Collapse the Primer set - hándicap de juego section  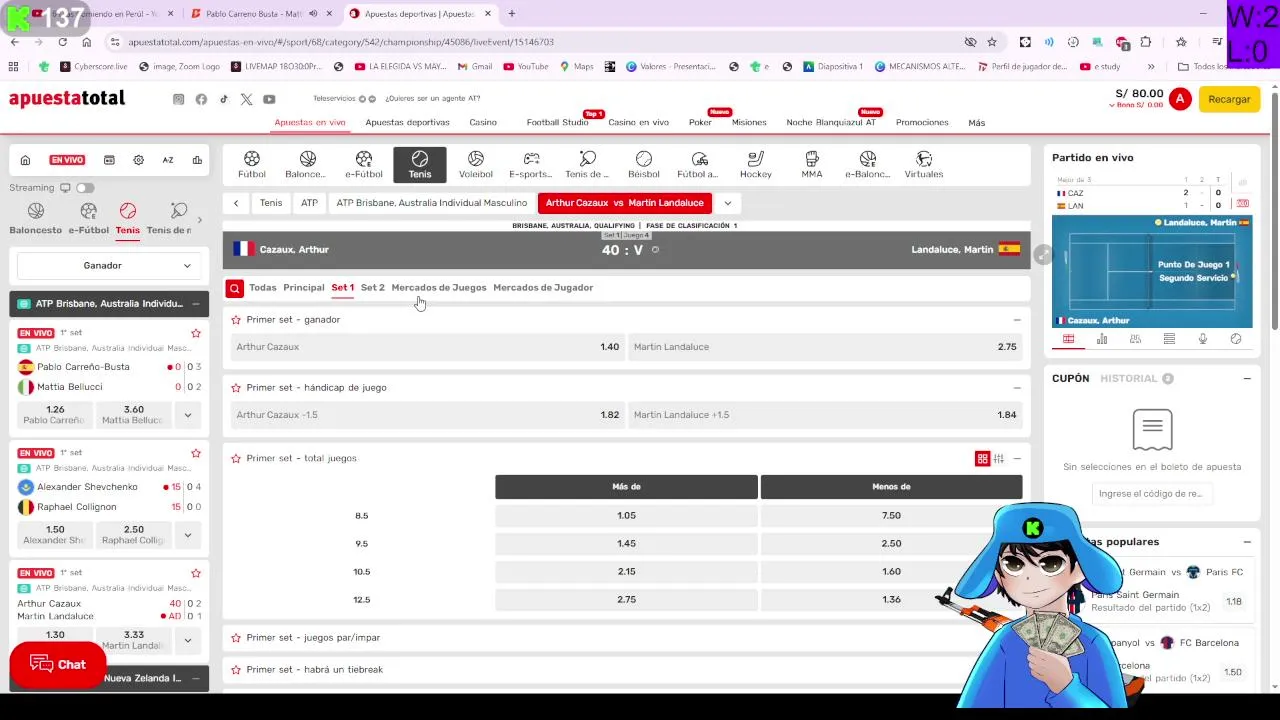click(x=1017, y=388)
